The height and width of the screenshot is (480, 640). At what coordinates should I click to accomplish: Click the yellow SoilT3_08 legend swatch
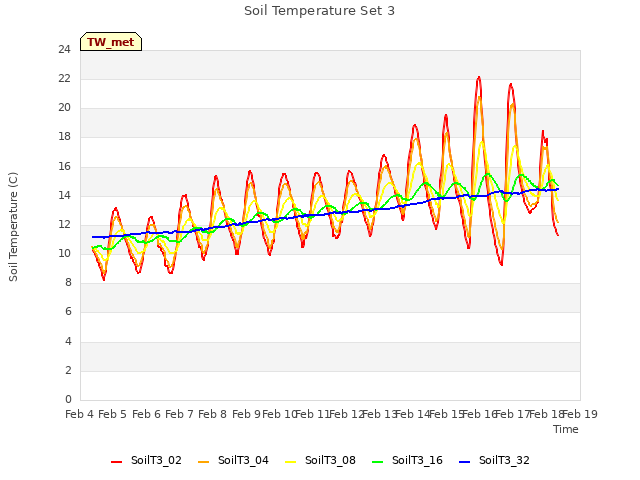(x=290, y=462)
